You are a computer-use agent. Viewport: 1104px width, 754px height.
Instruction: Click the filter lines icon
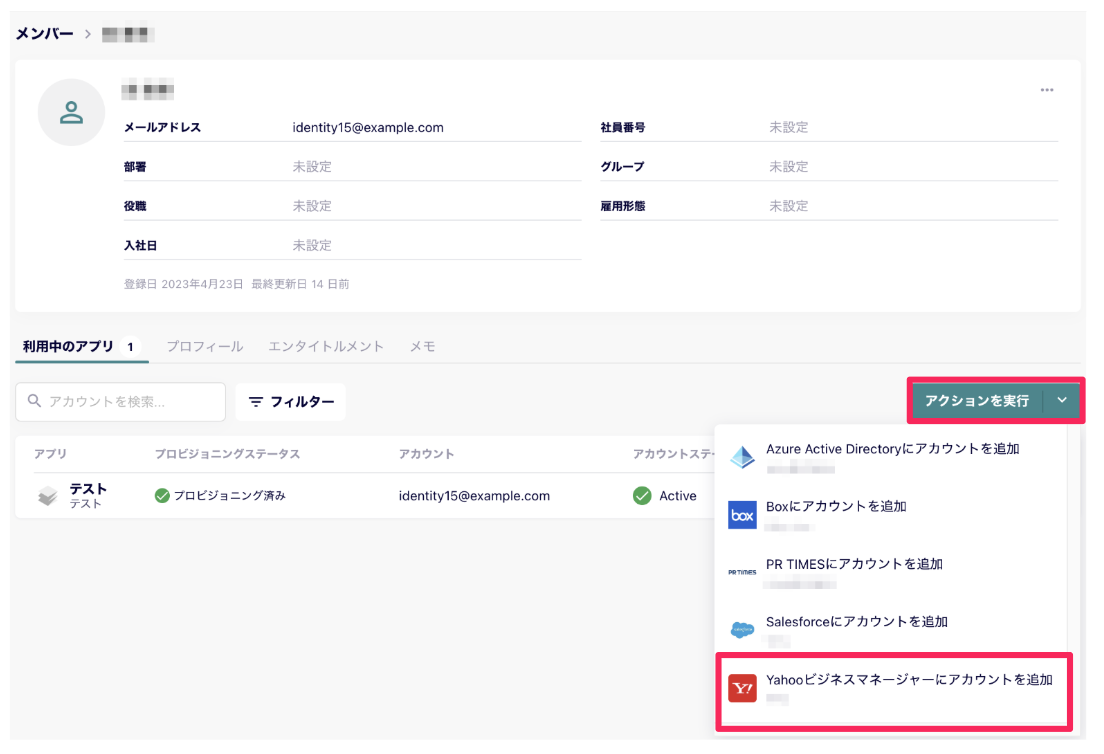pyautogui.click(x=256, y=401)
